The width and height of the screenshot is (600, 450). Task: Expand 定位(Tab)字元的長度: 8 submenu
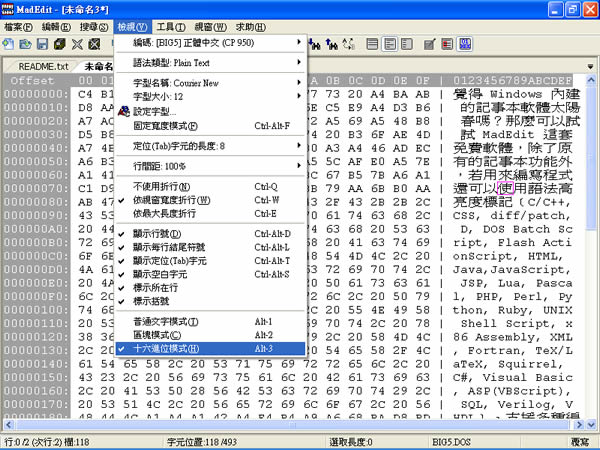(x=210, y=146)
